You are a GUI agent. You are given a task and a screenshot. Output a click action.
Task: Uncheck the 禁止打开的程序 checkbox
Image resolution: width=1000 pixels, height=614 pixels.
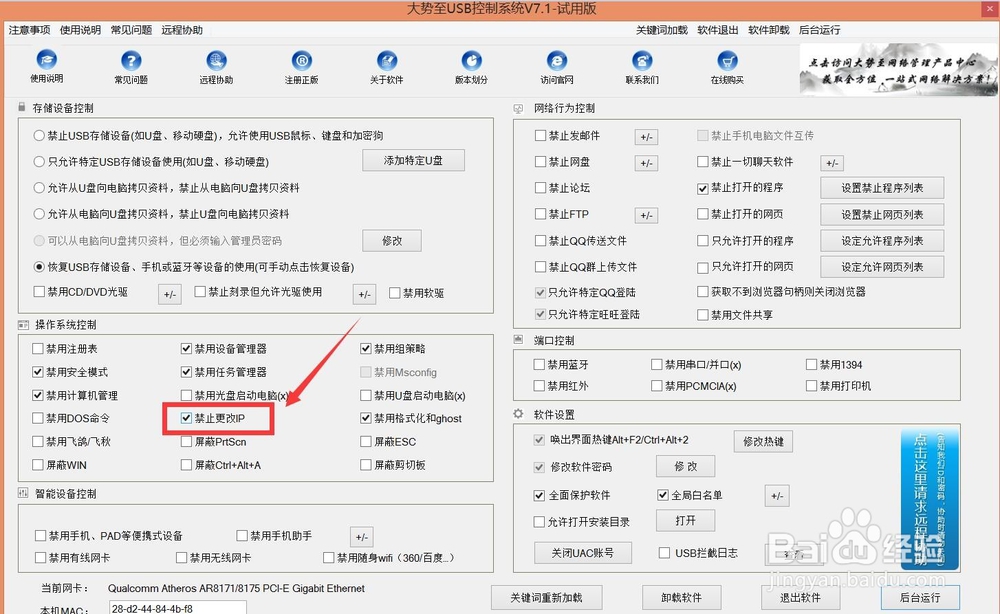(x=703, y=188)
